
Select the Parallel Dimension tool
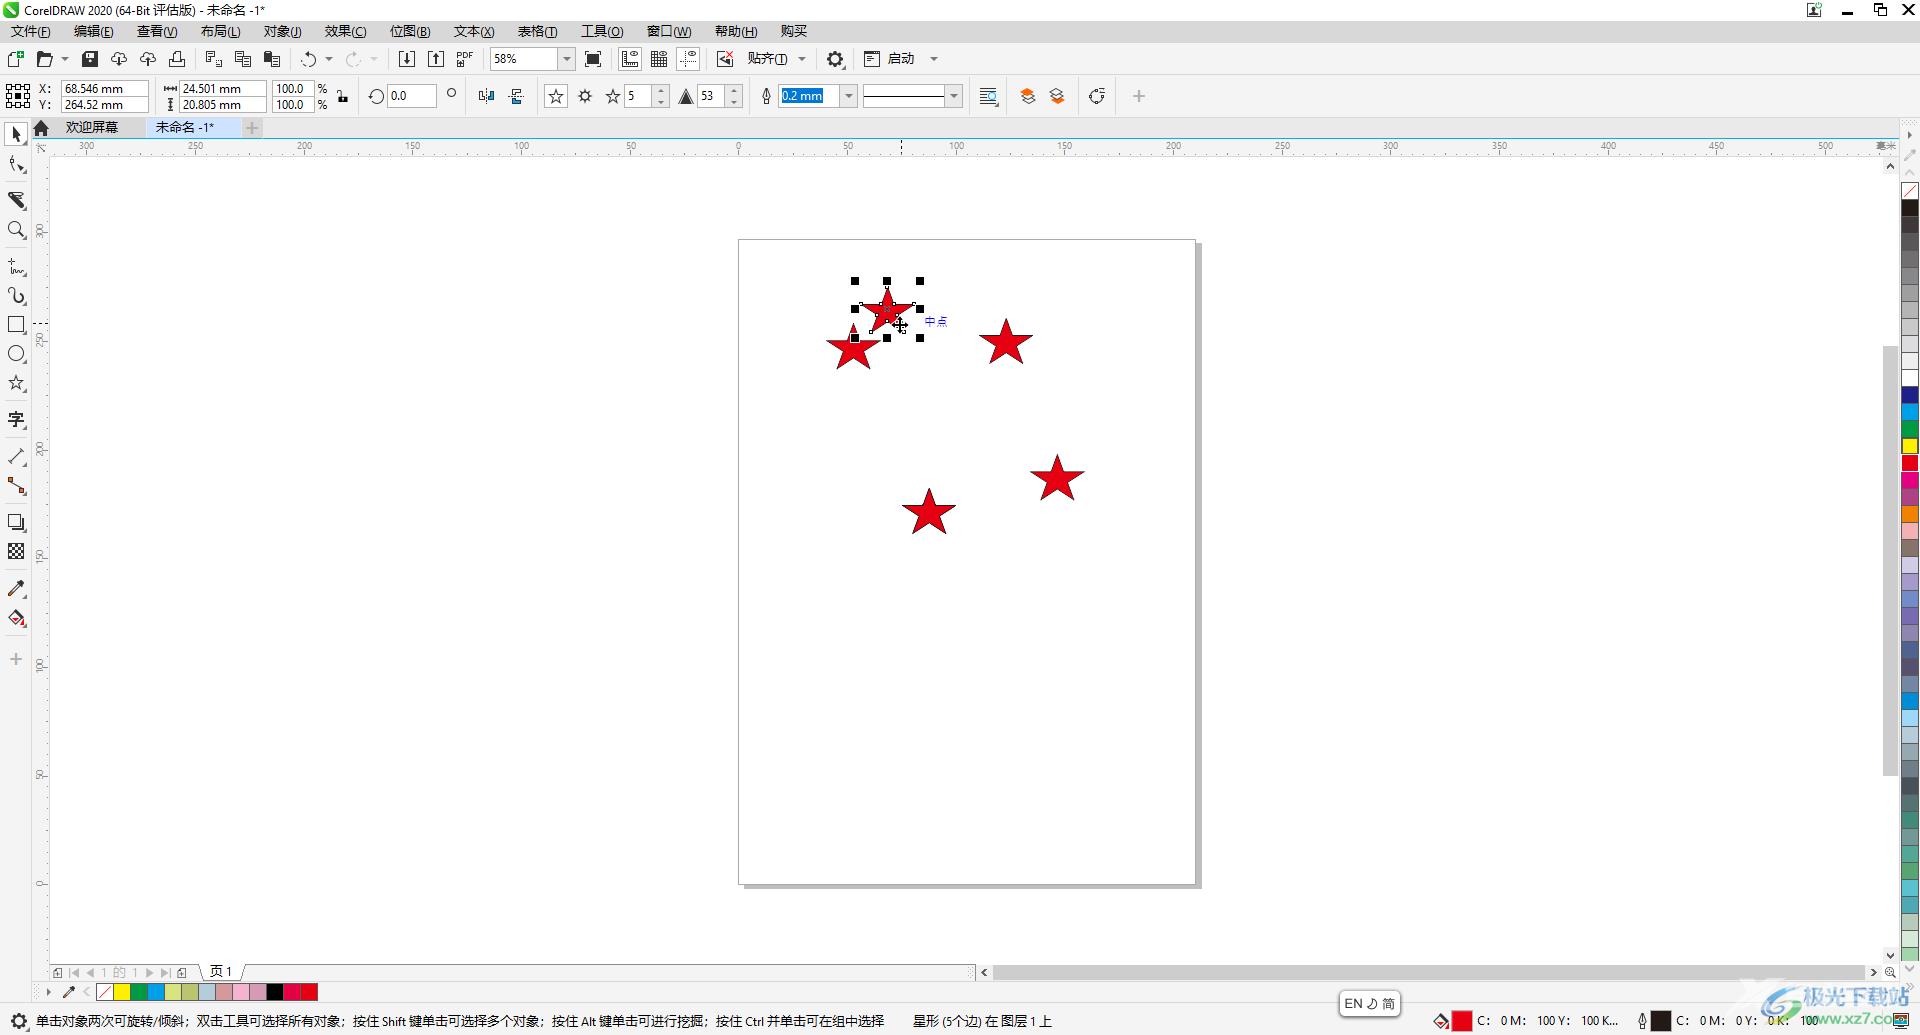[16, 456]
